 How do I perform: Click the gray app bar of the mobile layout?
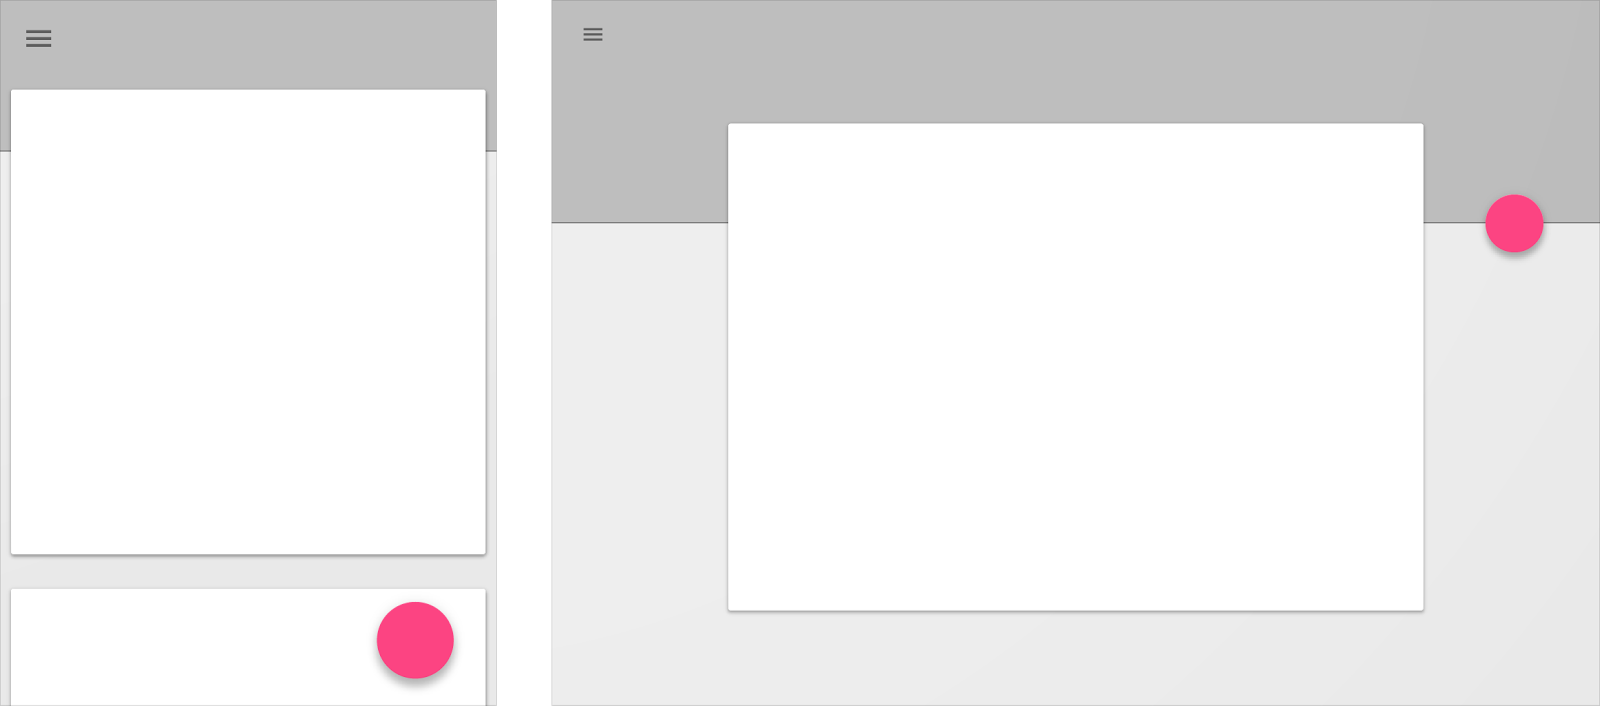248,45
